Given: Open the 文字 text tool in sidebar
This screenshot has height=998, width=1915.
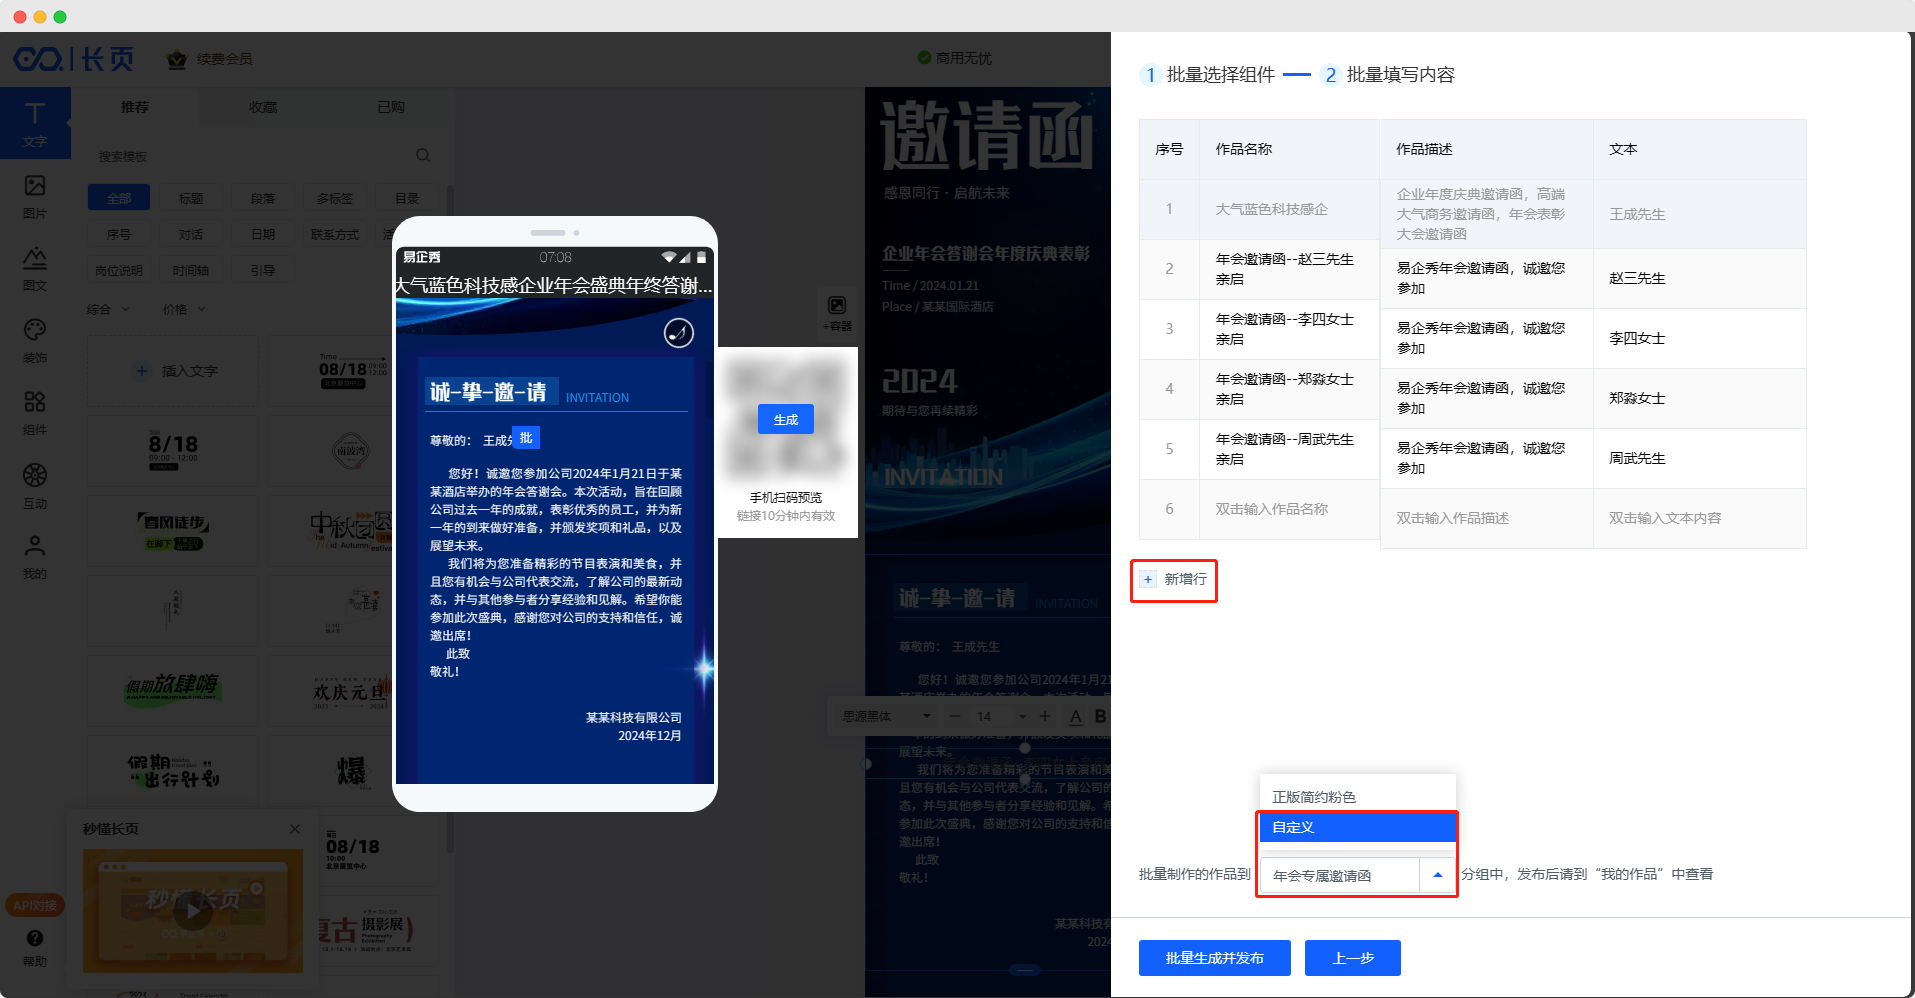Looking at the screenshot, I should (x=35, y=122).
